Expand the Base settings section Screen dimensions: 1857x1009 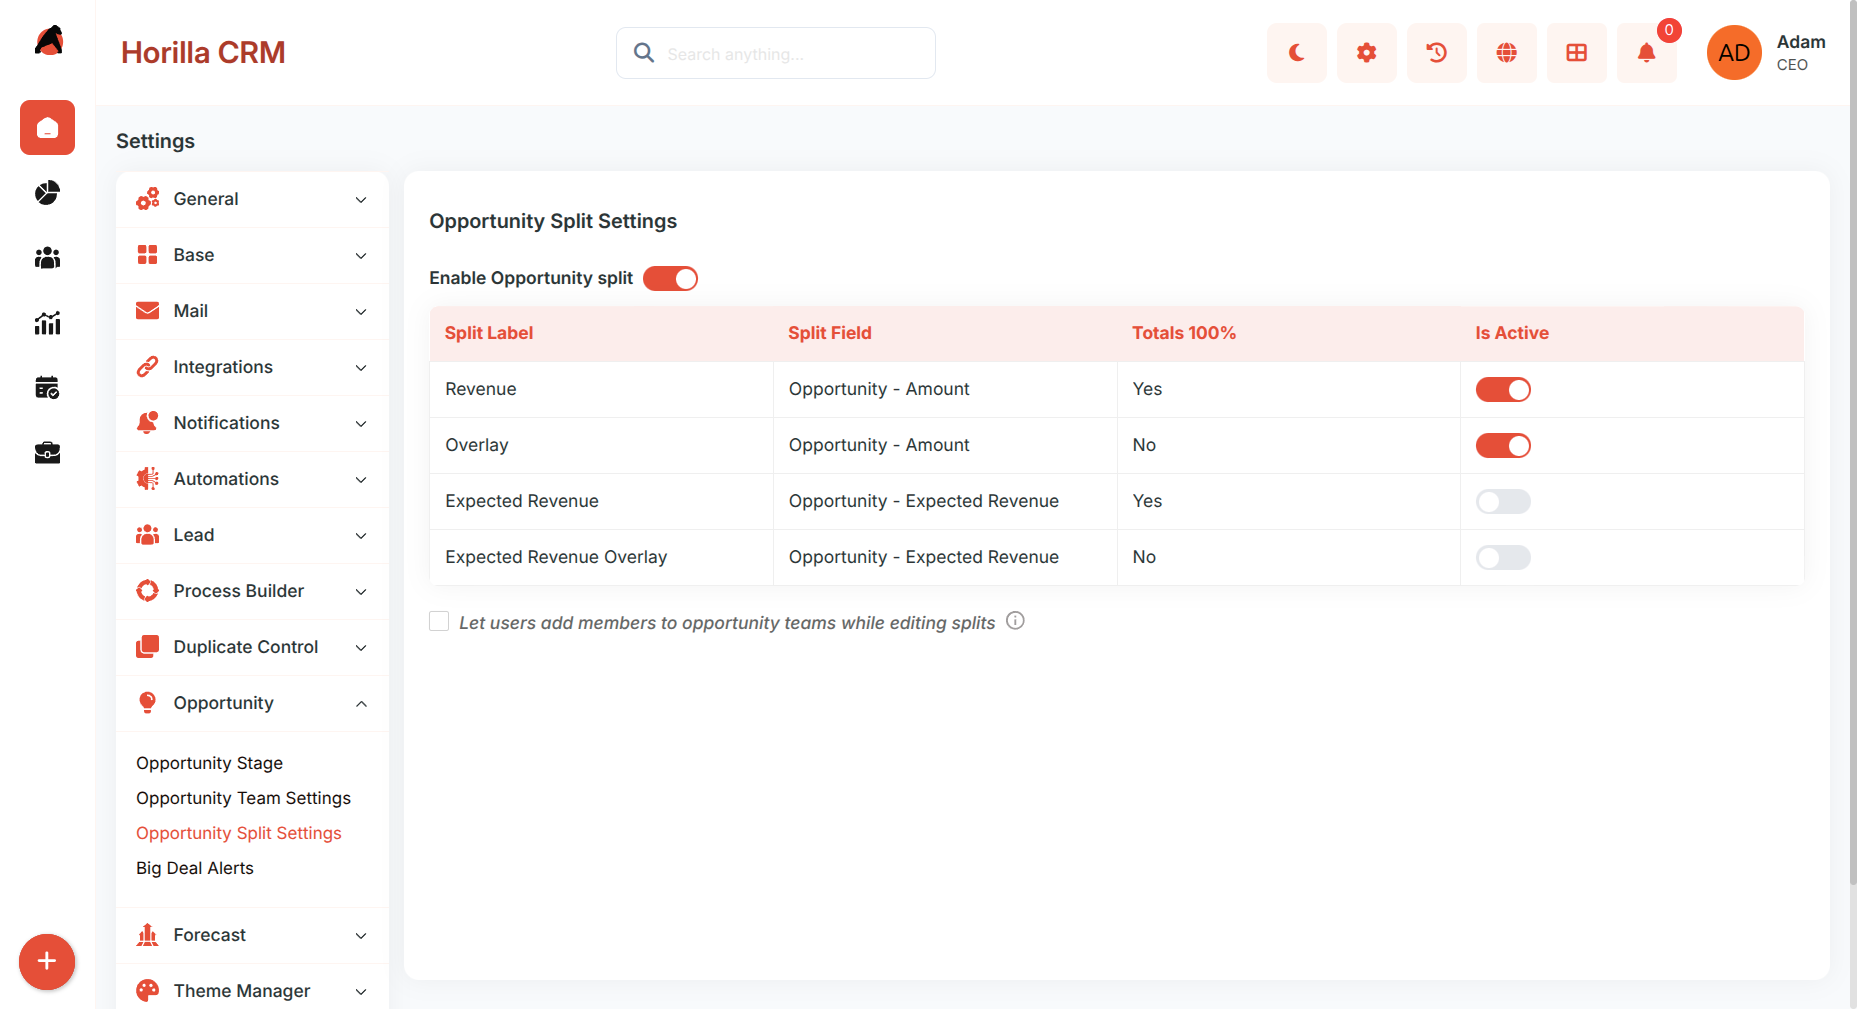(252, 255)
